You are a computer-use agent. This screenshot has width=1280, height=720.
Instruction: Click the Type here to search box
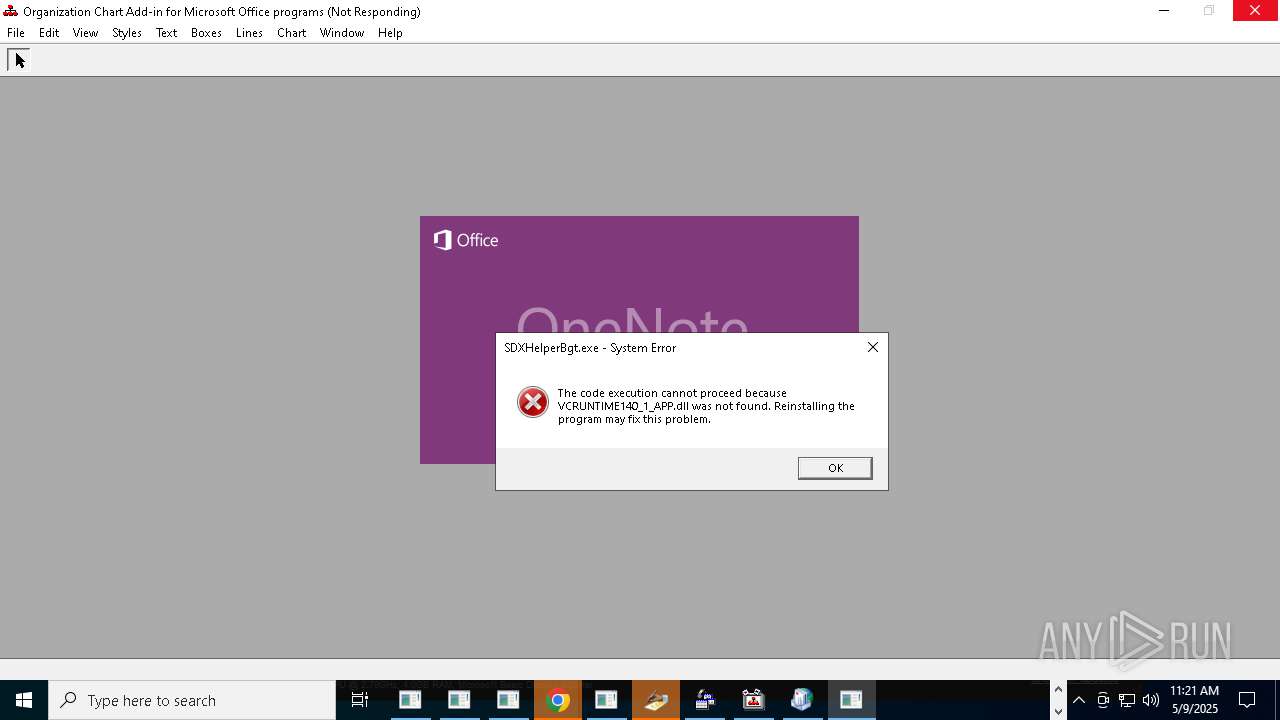192,700
